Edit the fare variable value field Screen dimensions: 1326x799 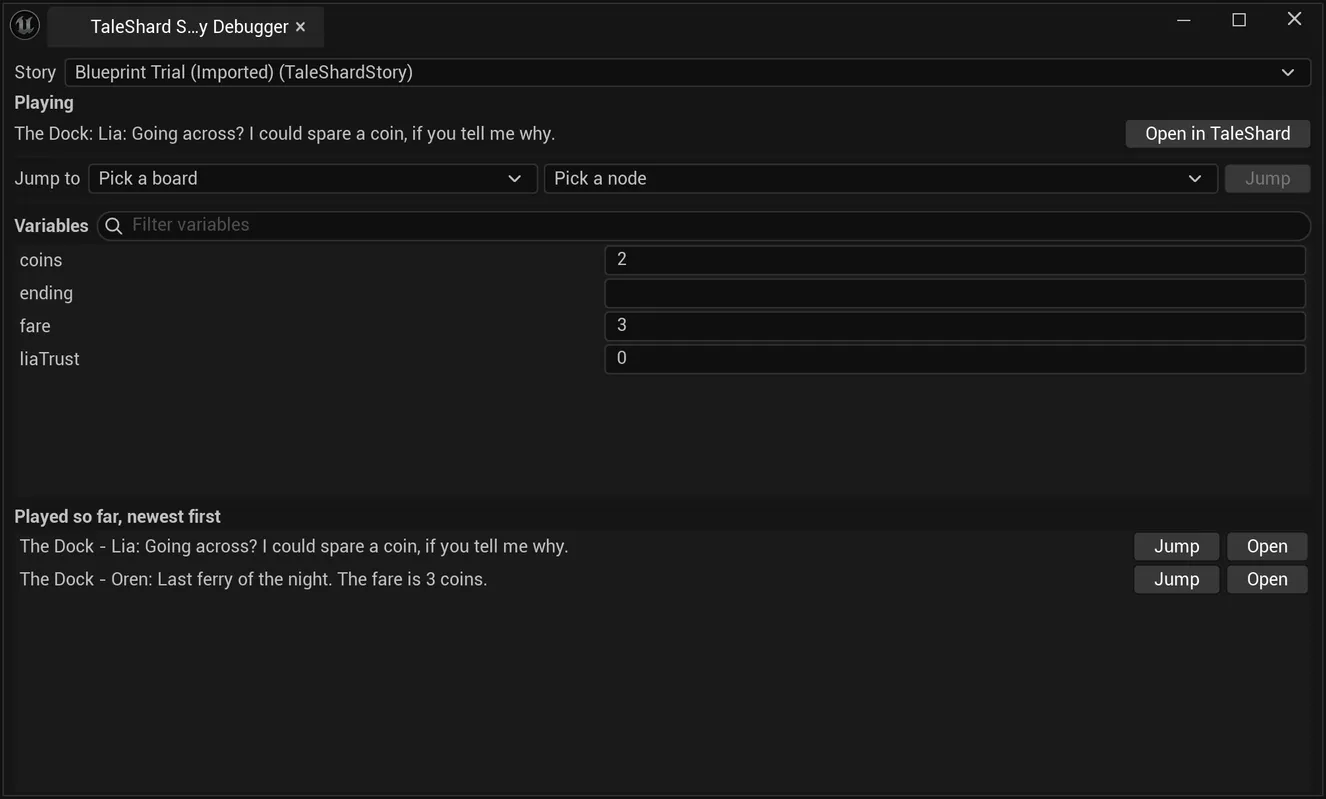point(955,325)
